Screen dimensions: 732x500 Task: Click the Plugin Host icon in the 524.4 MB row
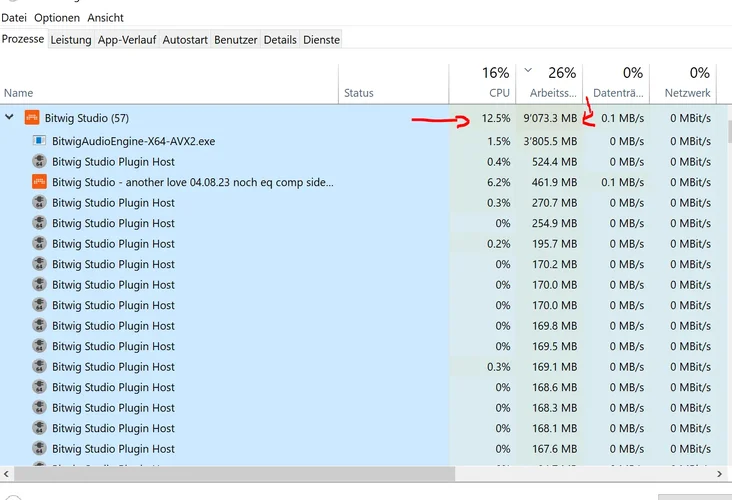(39, 161)
